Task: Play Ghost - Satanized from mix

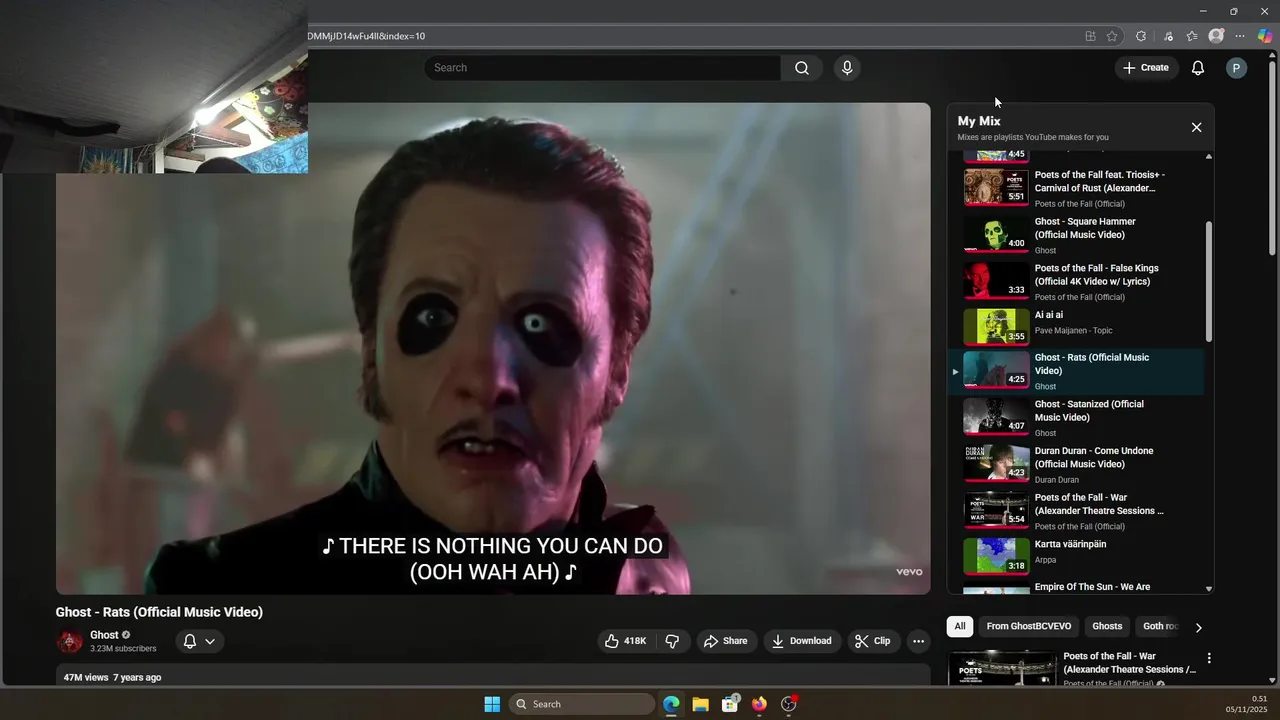Action: [1076, 418]
